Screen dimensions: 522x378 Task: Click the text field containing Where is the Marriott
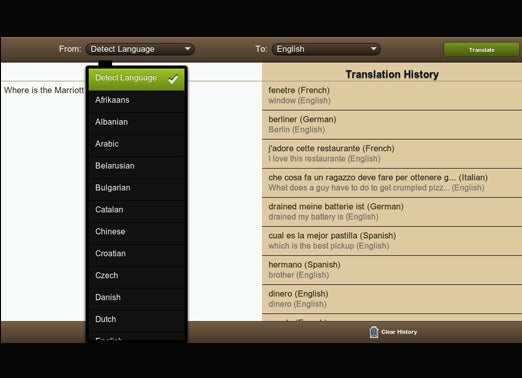pos(131,201)
